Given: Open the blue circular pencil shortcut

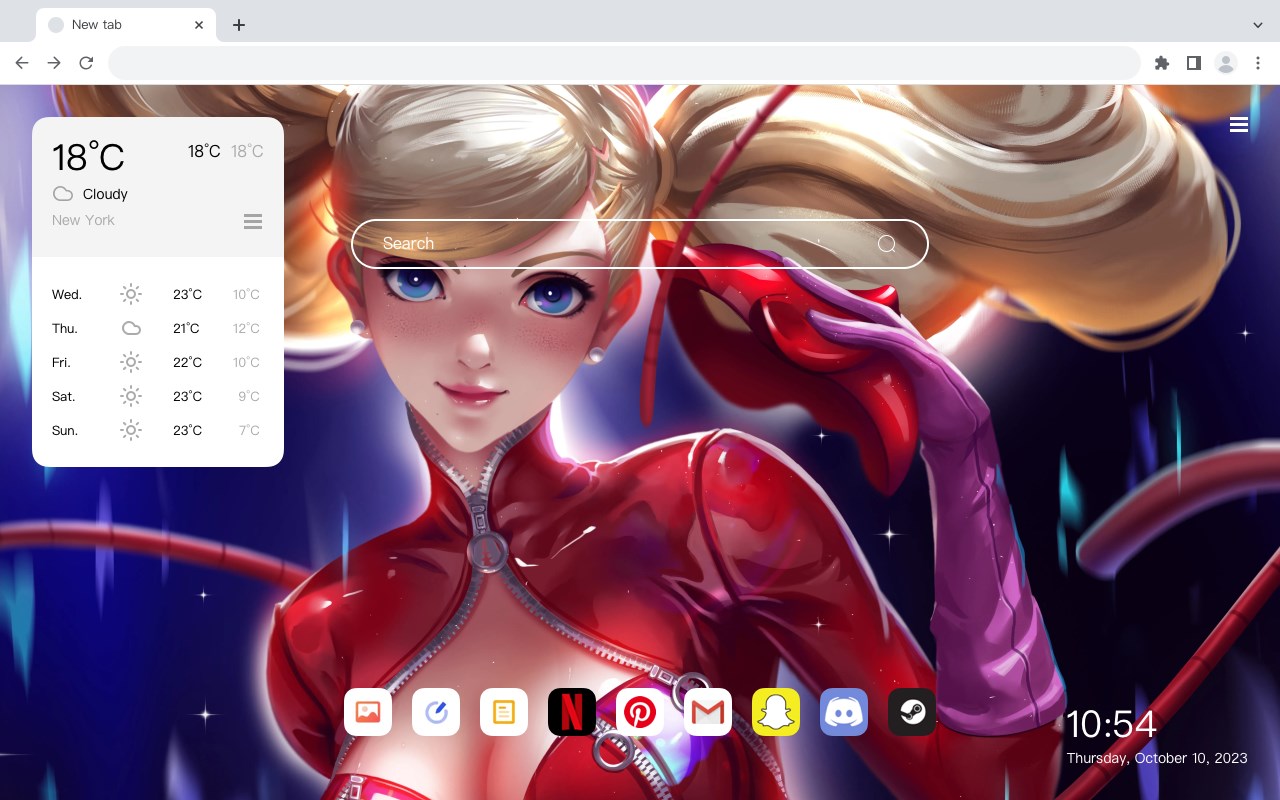Looking at the screenshot, I should point(436,712).
